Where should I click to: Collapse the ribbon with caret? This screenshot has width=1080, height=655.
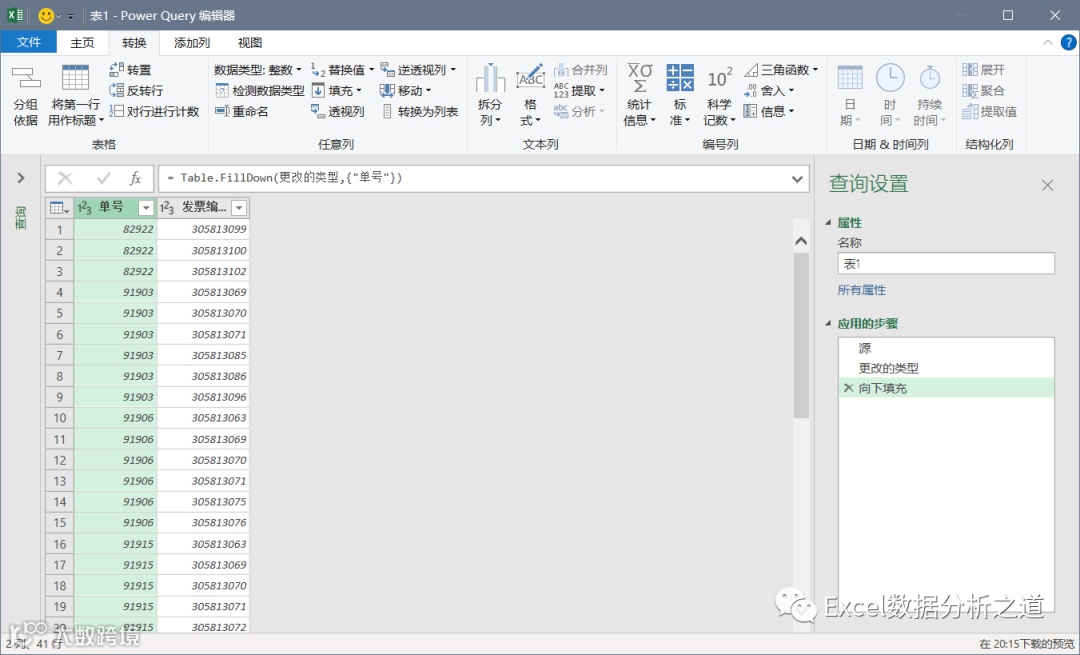[1048, 43]
